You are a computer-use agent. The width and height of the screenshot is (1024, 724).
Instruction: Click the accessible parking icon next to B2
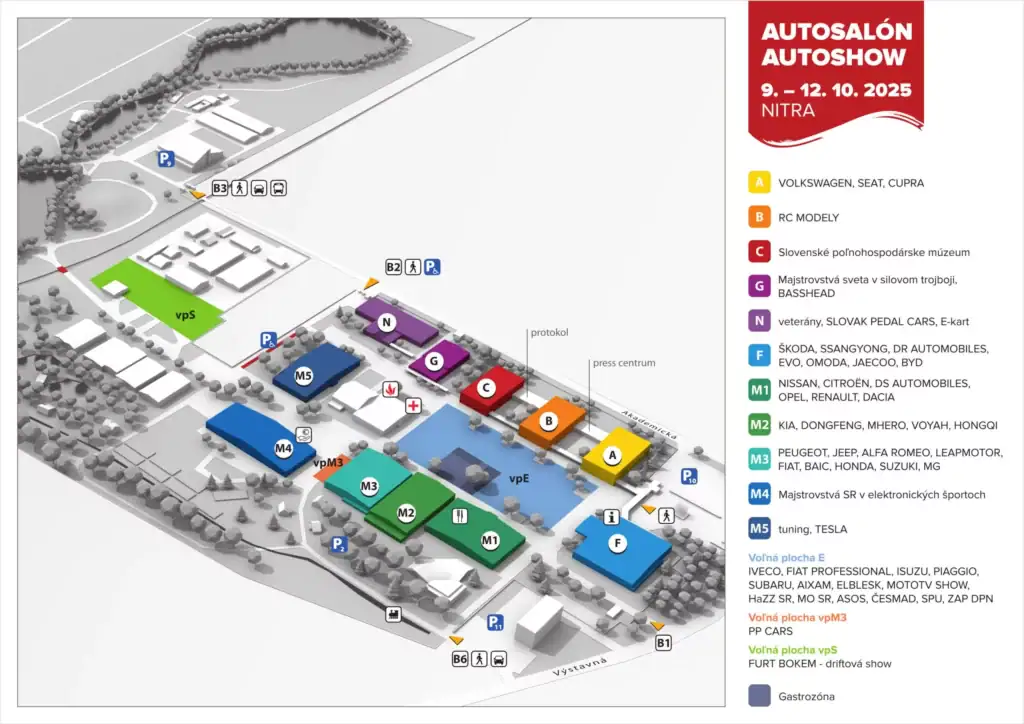point(432,267)
